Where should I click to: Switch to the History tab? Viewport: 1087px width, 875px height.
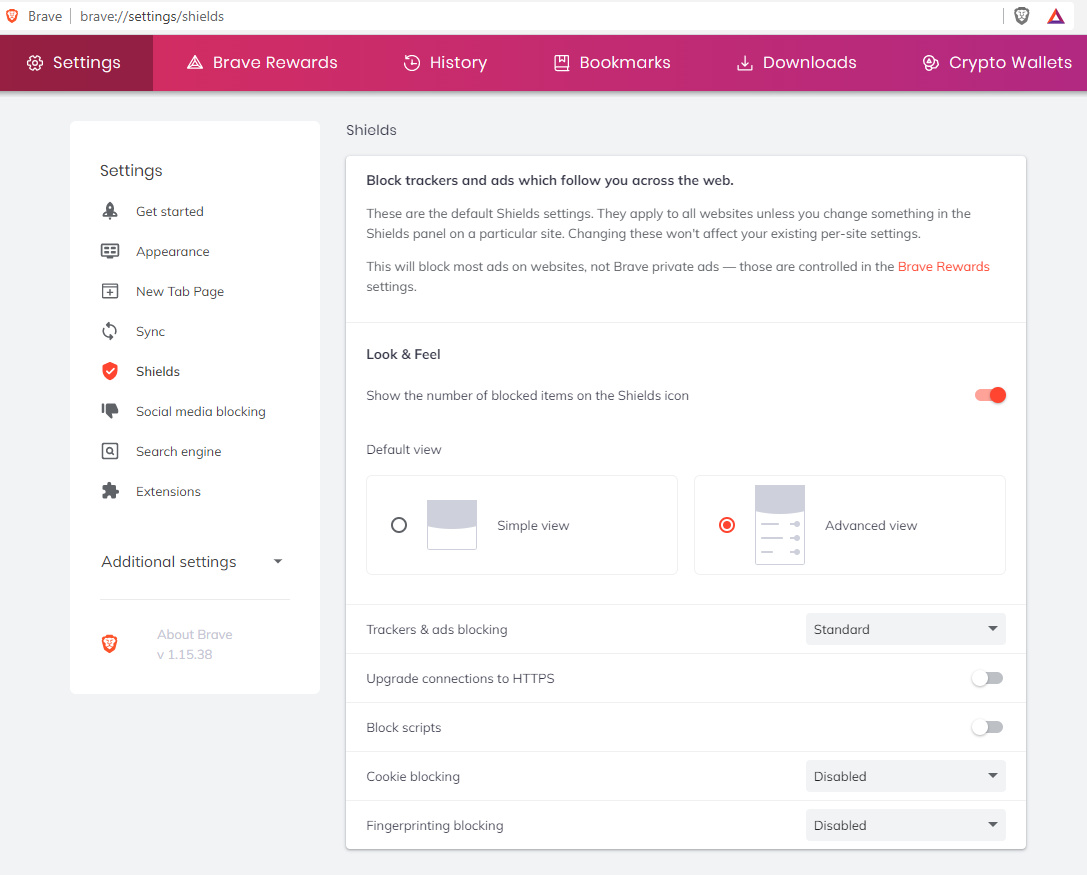(x=445, y=63)
